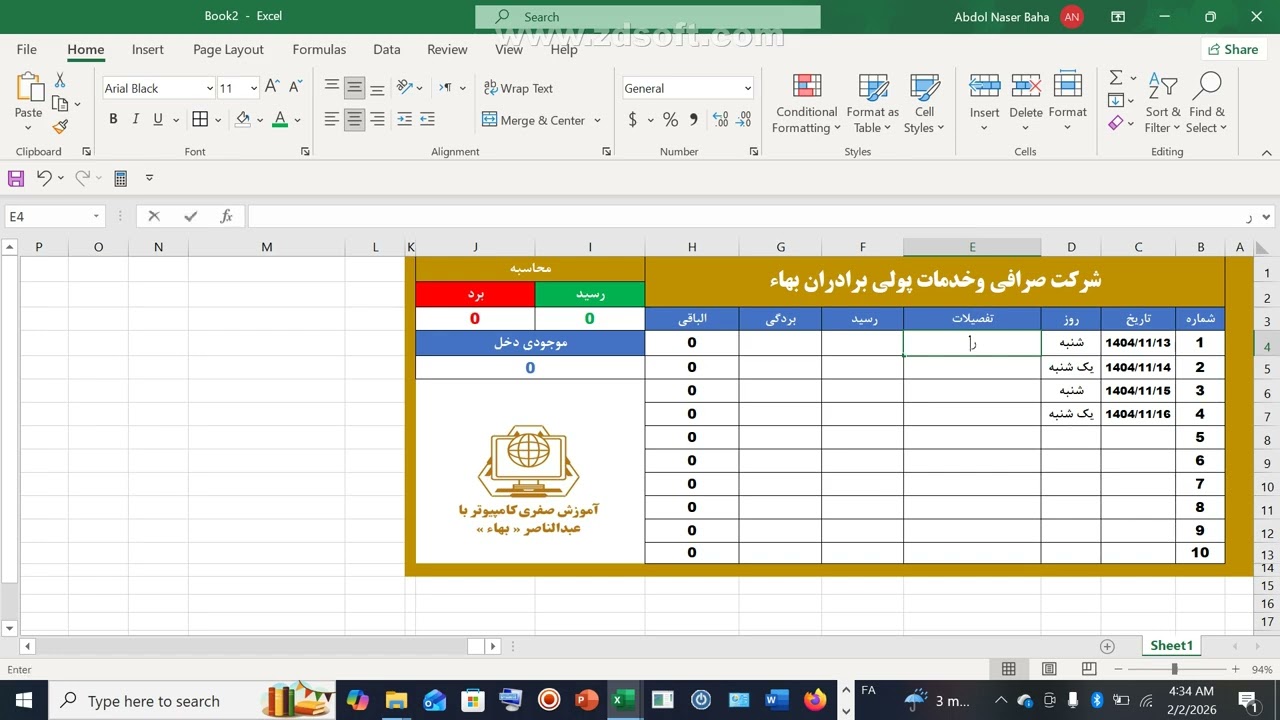
Task: Click the Decrease Decimal icon
Action: point(745,120)
